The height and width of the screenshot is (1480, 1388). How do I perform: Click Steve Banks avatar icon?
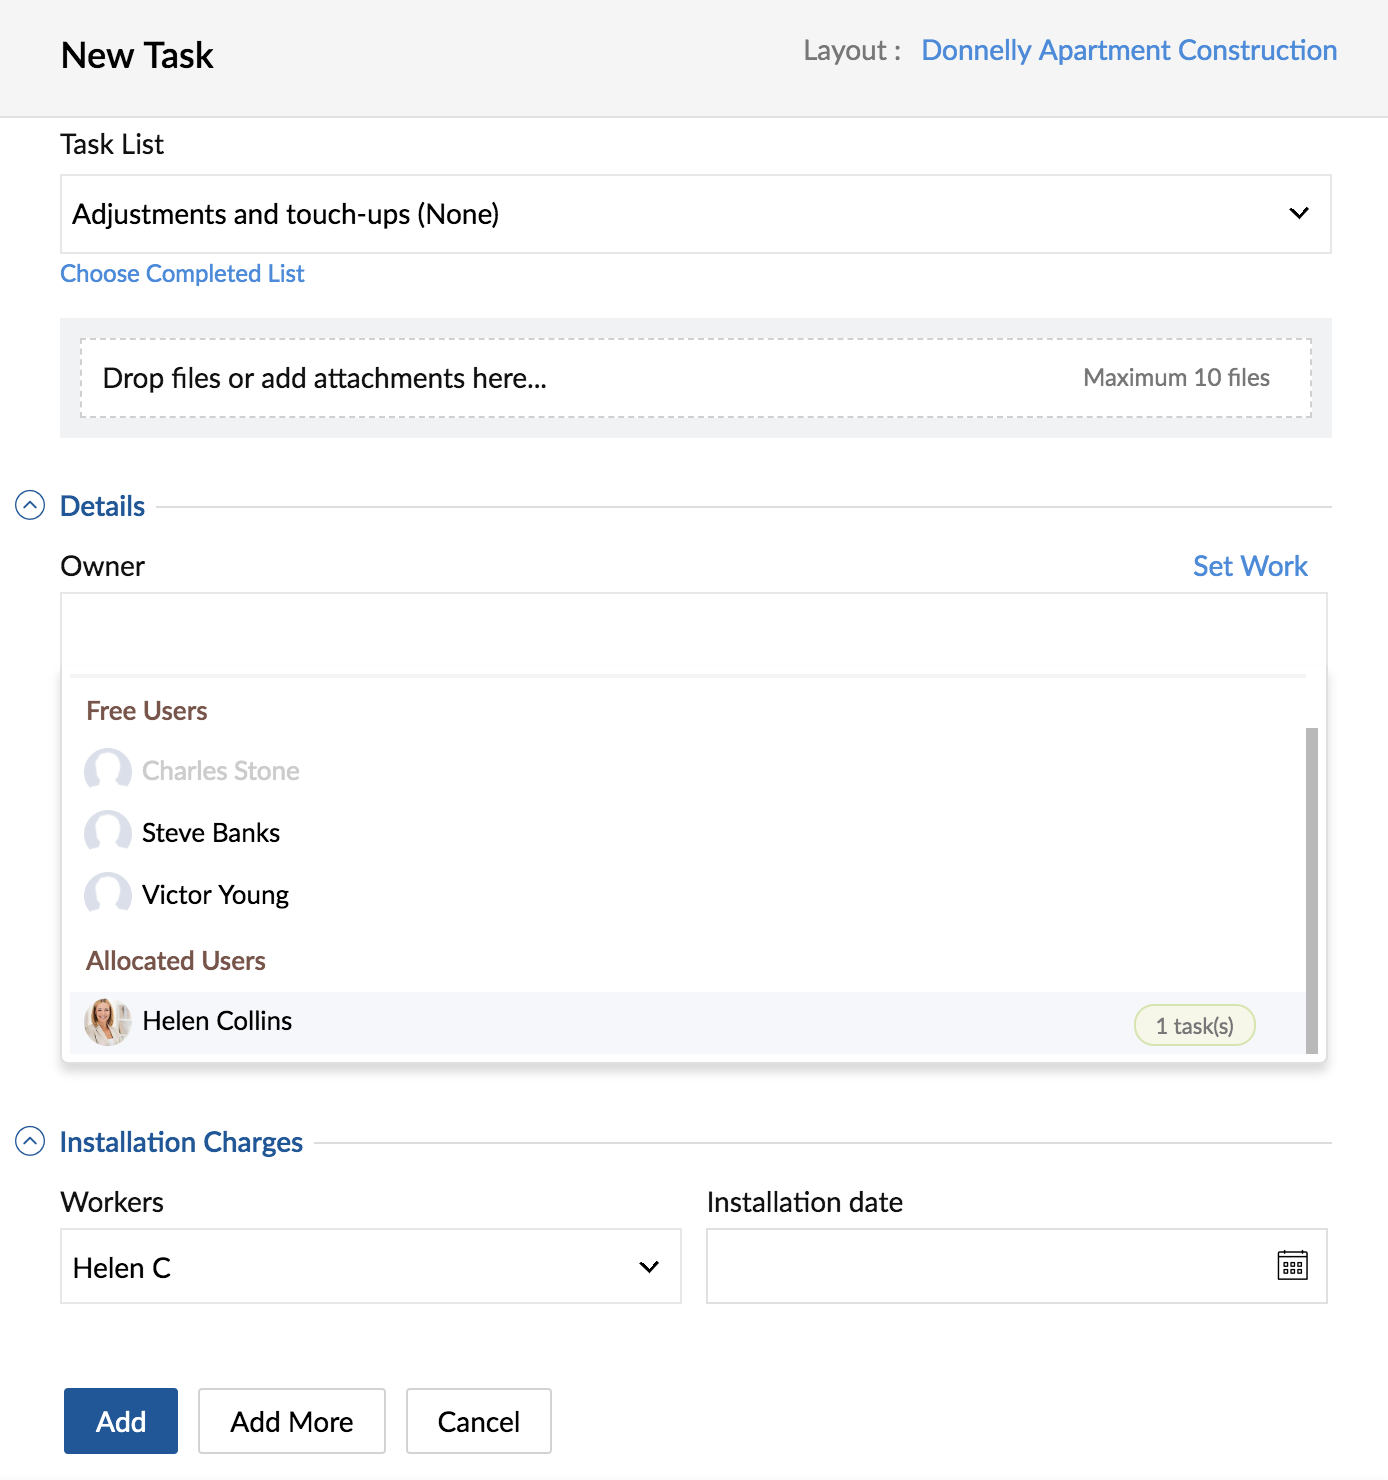click(108, 833)
